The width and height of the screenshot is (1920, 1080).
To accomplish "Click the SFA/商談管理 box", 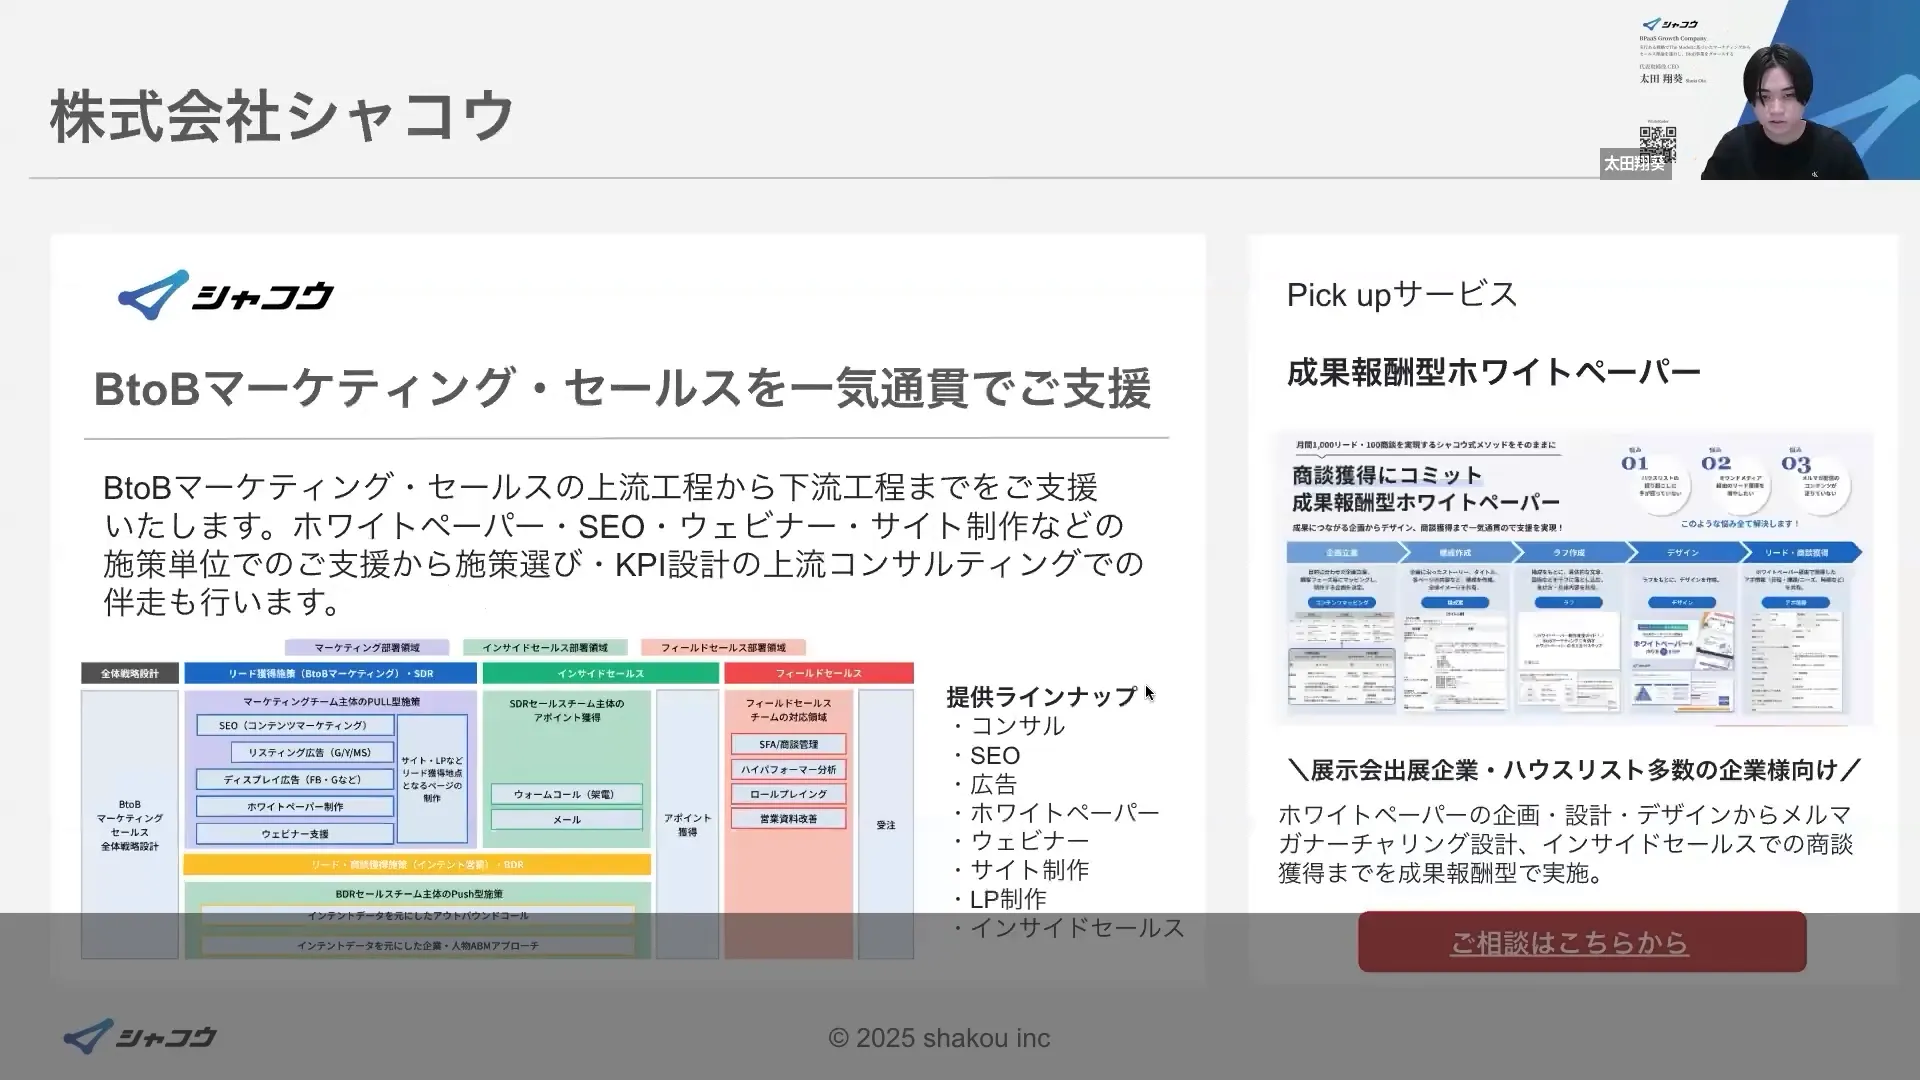I will coord(788,744).
